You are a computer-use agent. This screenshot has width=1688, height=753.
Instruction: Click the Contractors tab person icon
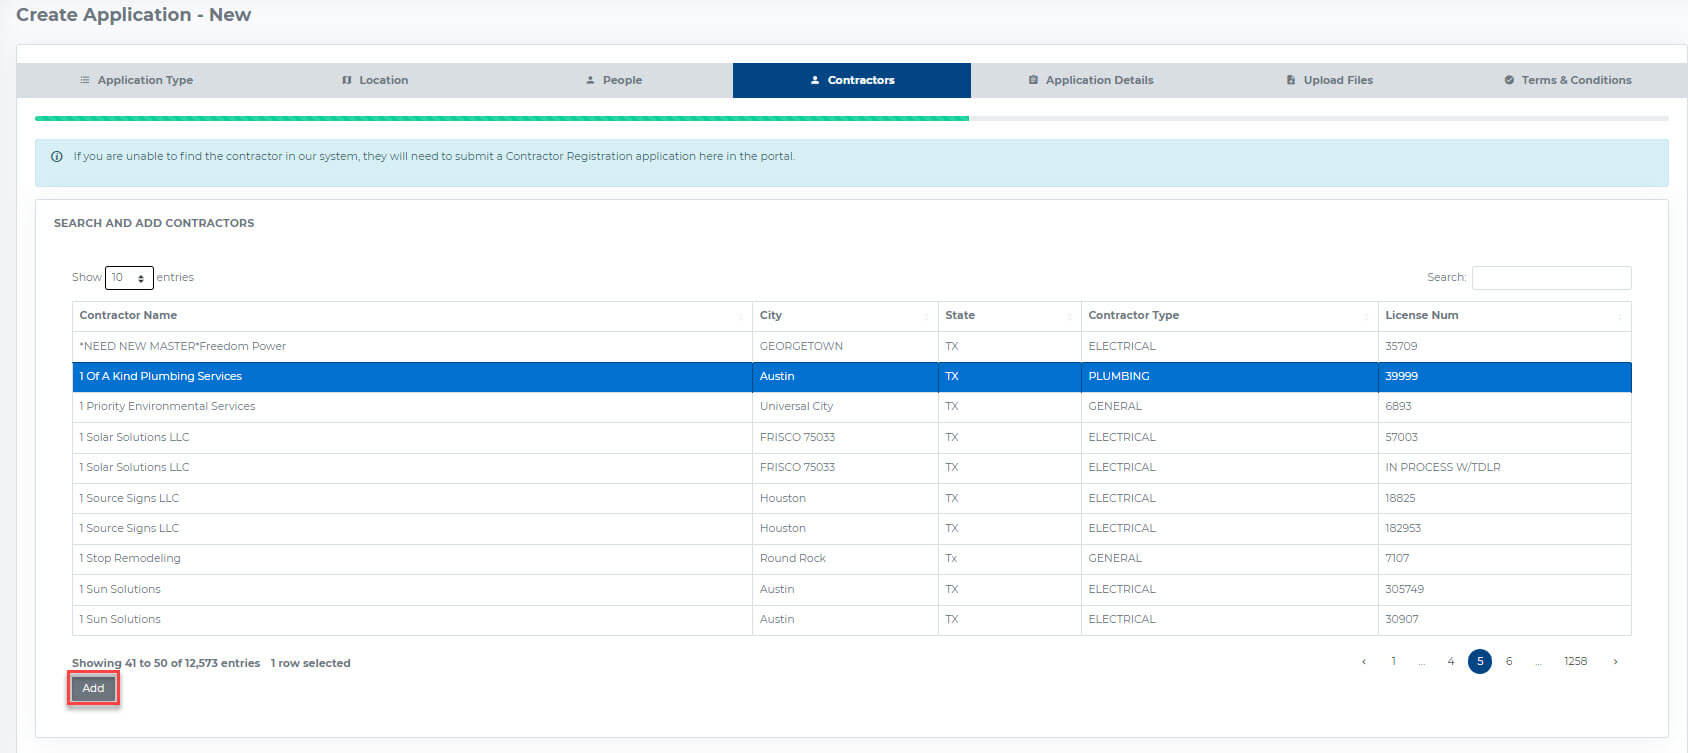point(815,80)
